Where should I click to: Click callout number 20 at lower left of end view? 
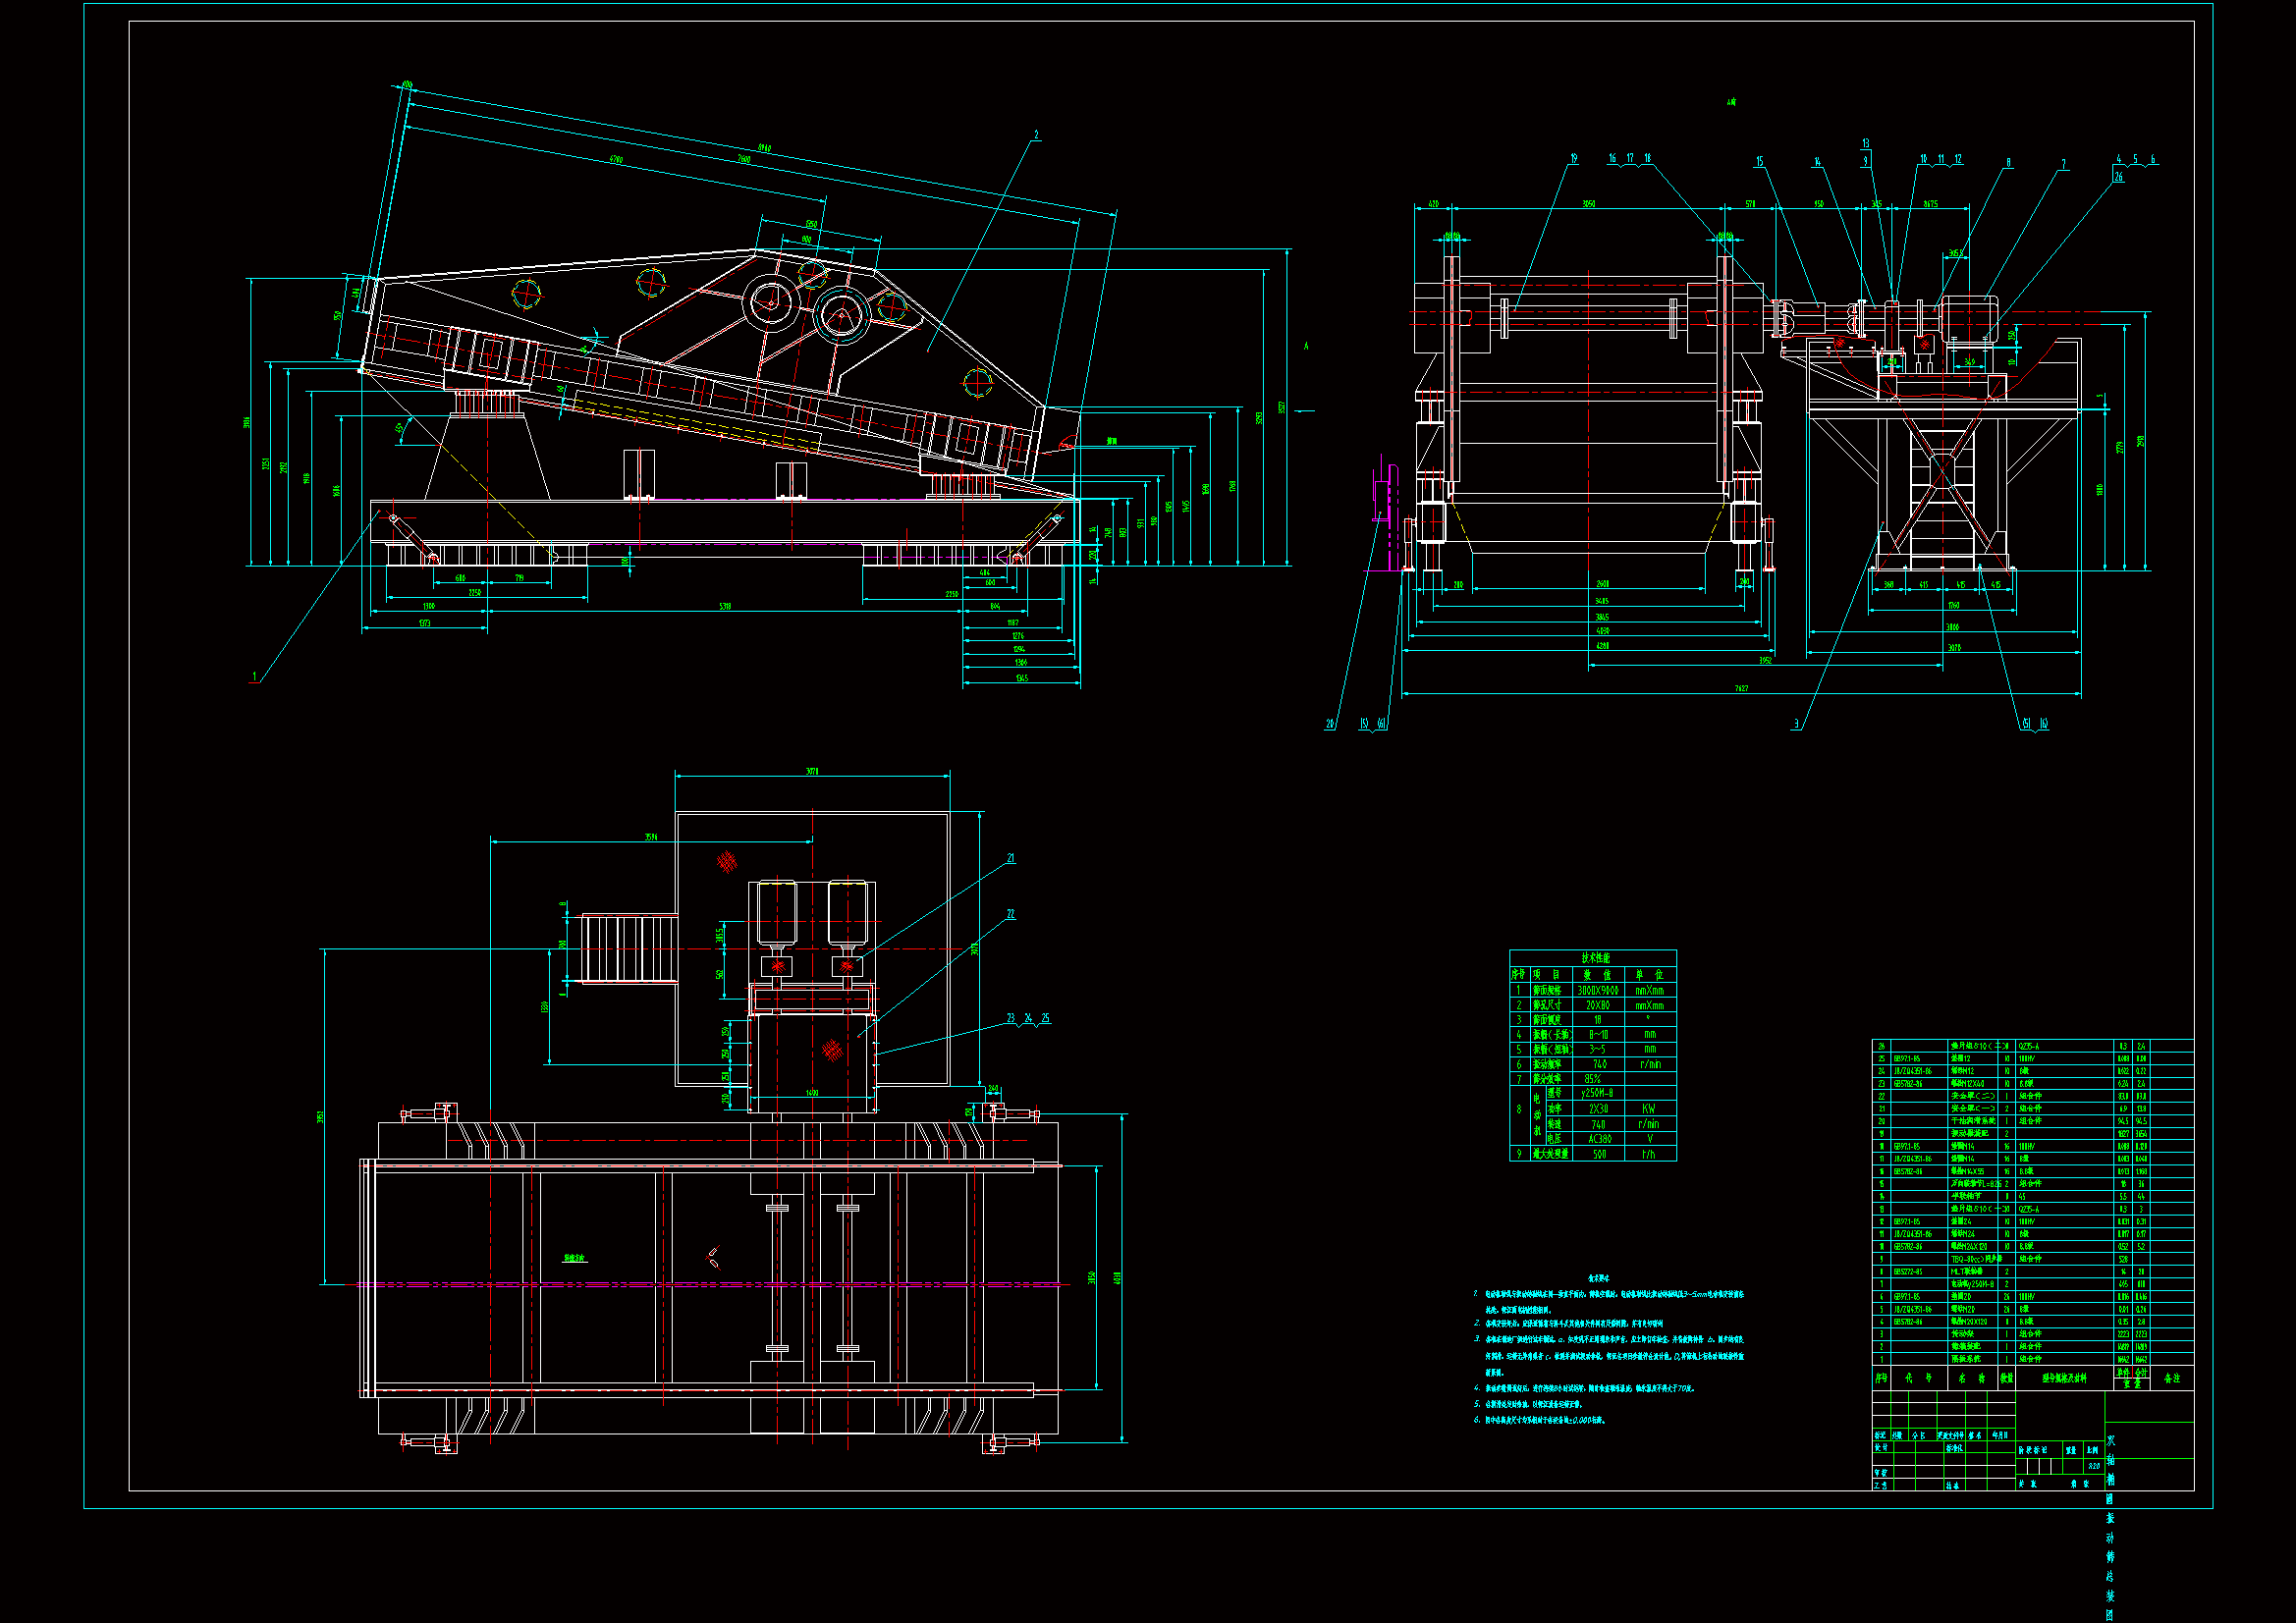(x=1330, y=724)
